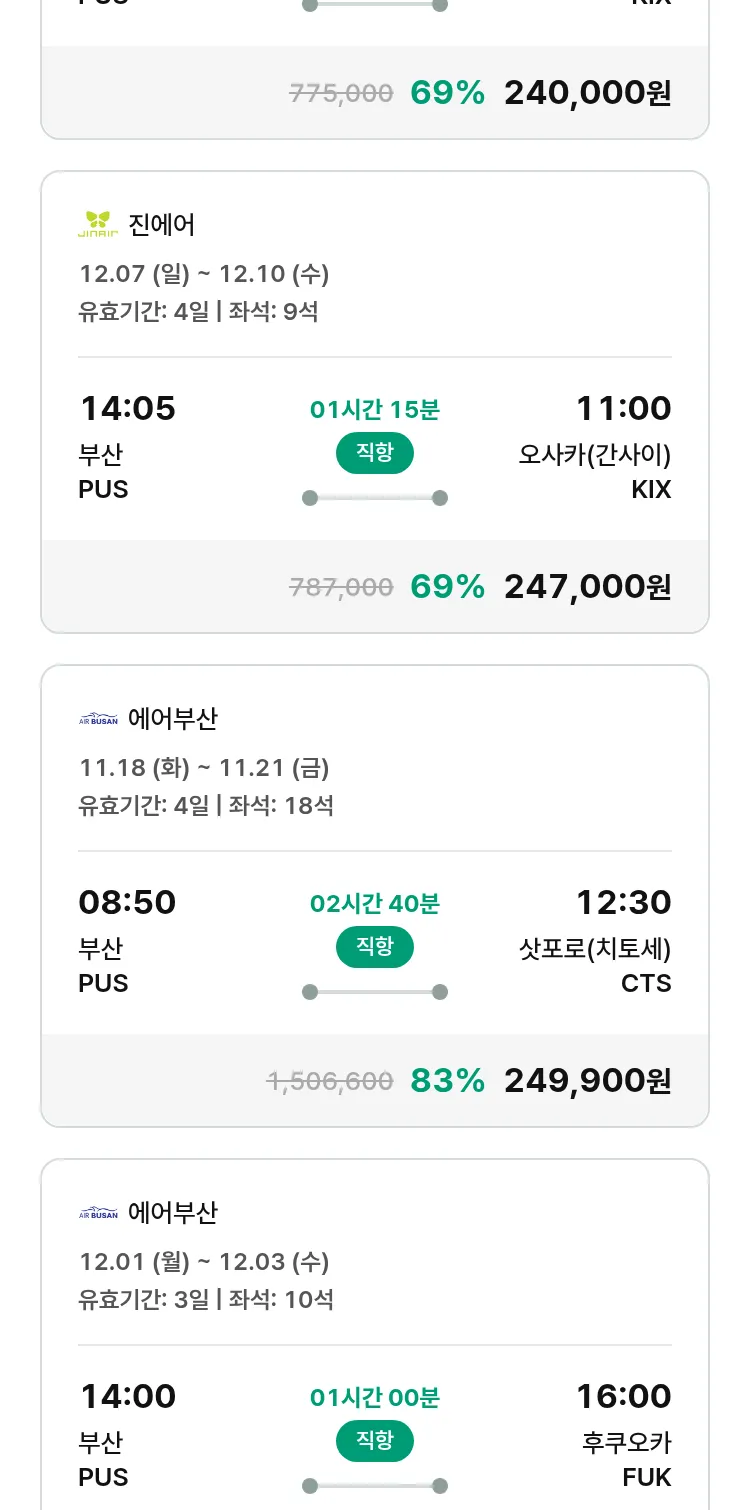Viewport: 750px width, 1510px height.
Task: Tap the Air Busan logo on Fukuoka flight
Action: pos(98,1213)
